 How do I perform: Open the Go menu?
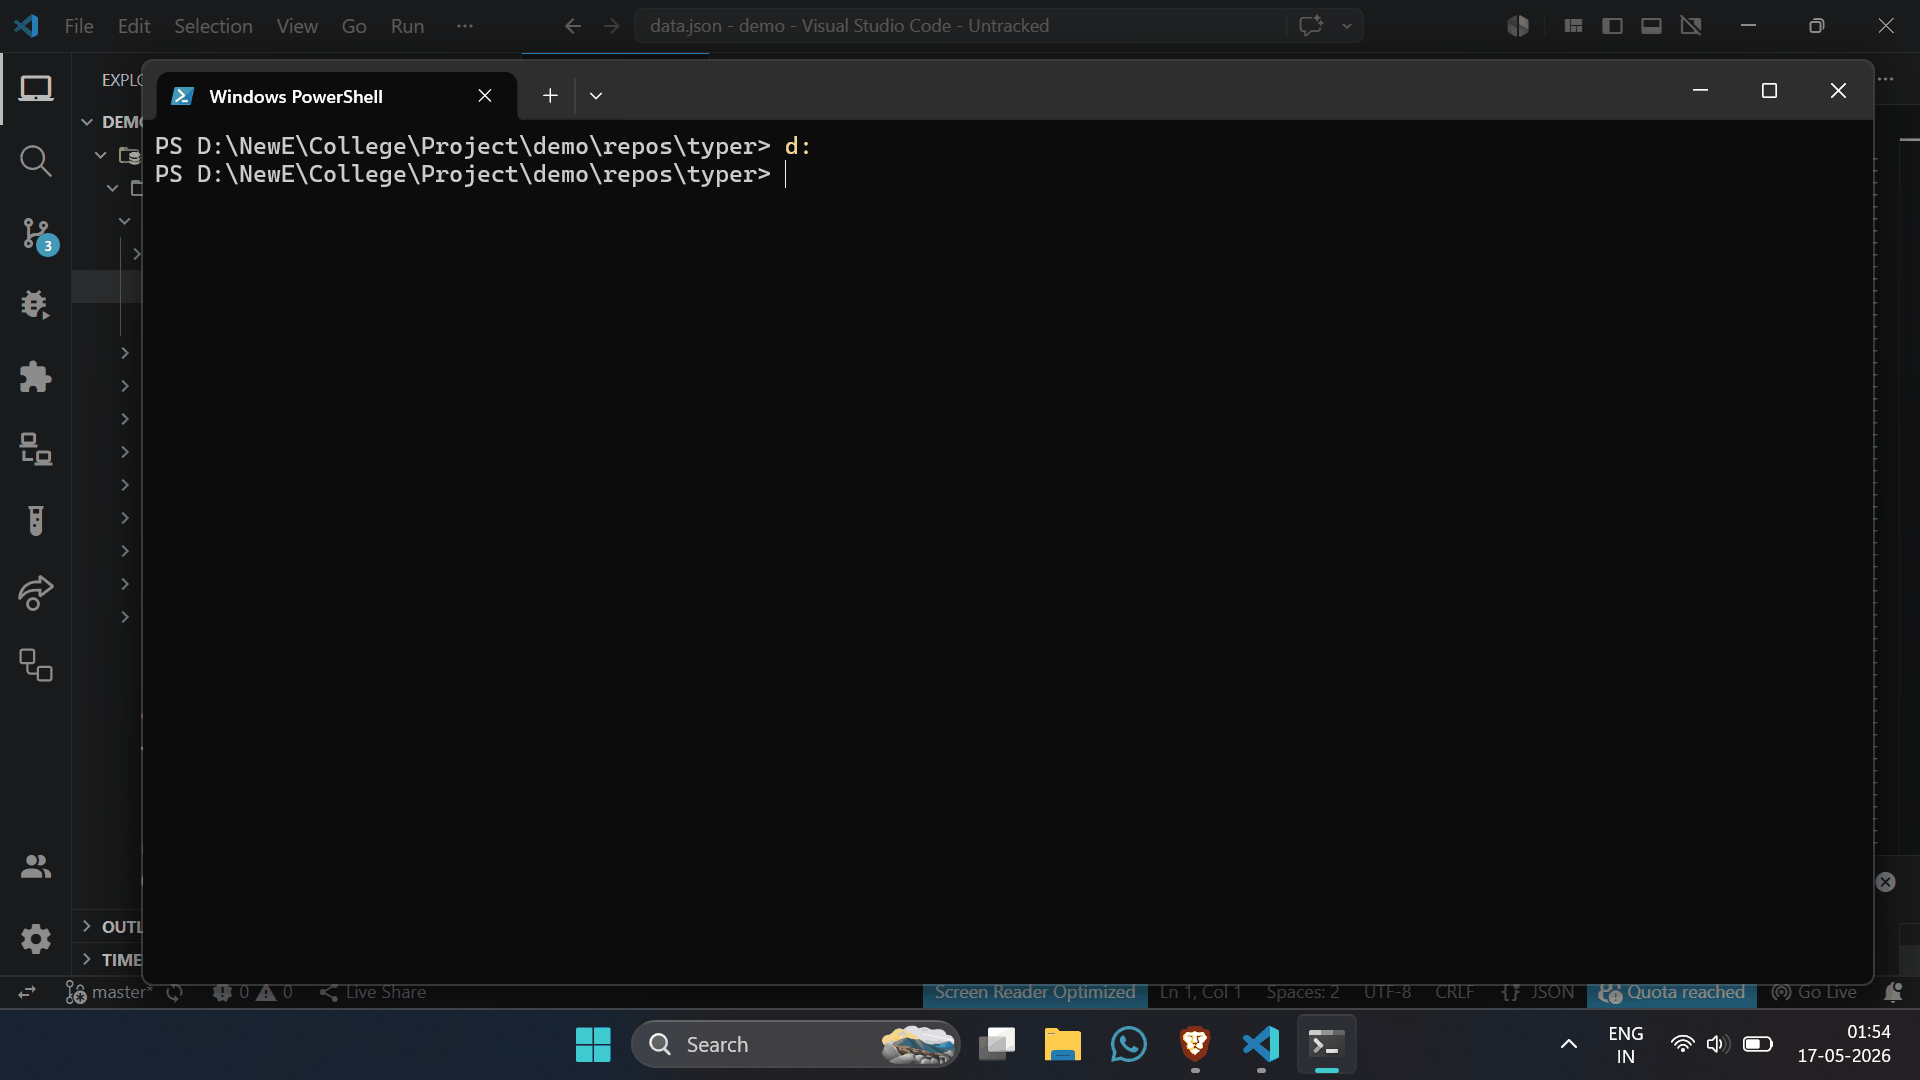coord(354,26)
